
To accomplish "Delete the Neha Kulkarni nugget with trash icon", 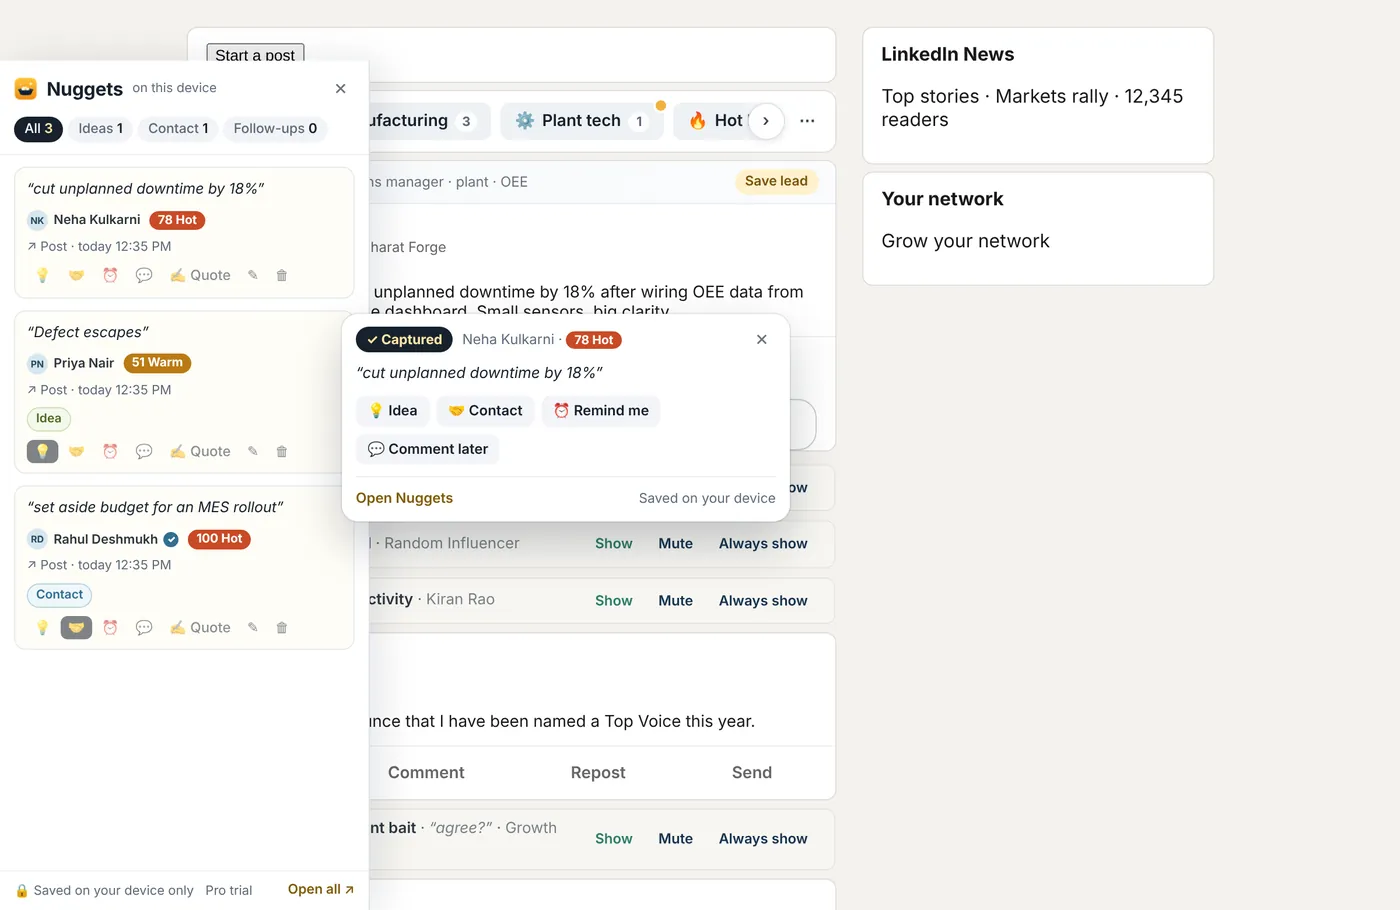I will point(282,275).
